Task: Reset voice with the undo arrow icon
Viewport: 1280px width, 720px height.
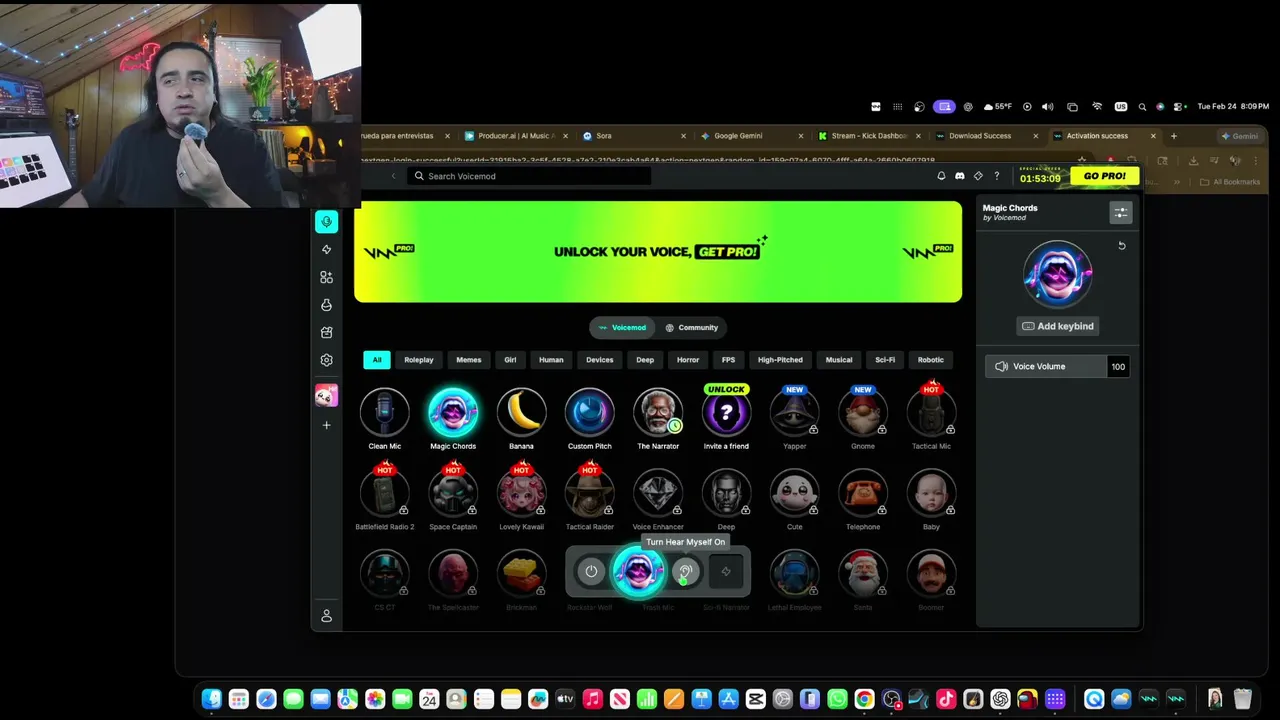Action: [x=1122, y=246]
